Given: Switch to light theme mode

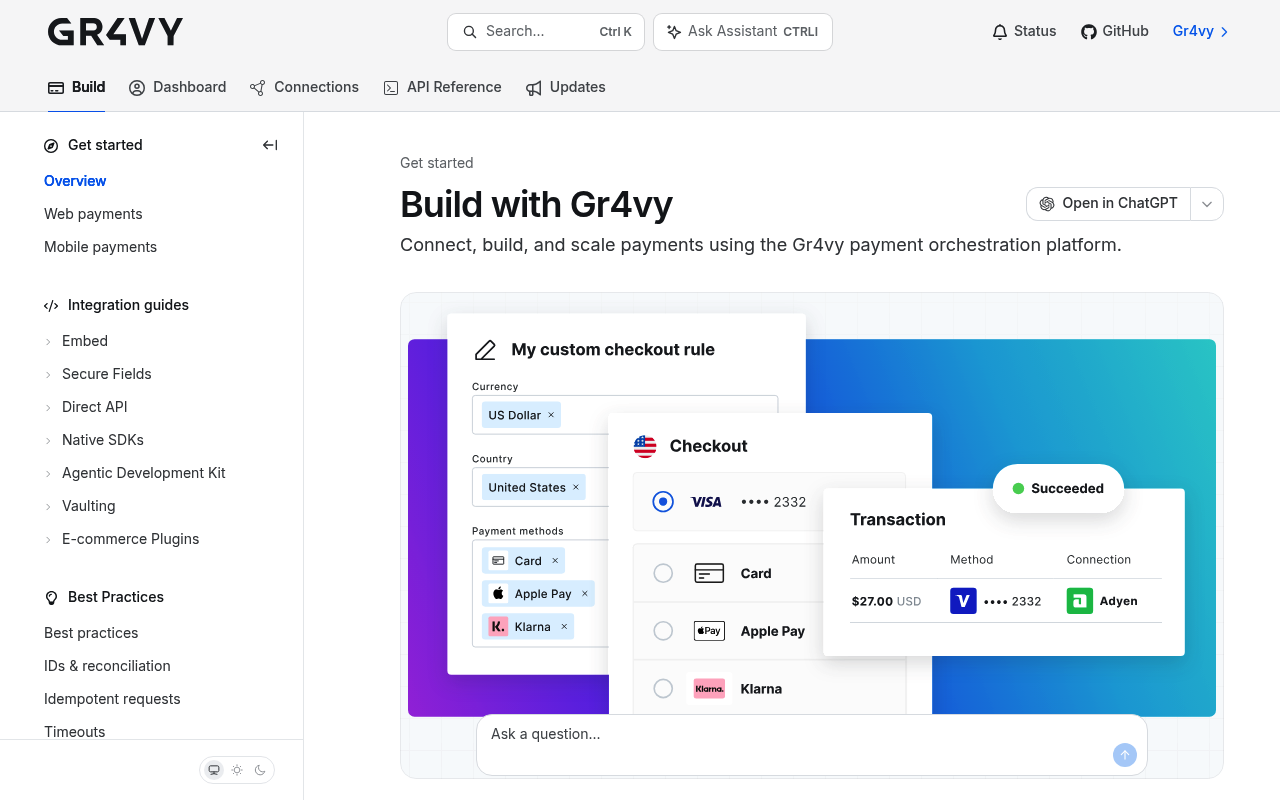Looking at the screenshot, I should coord(237,770).
